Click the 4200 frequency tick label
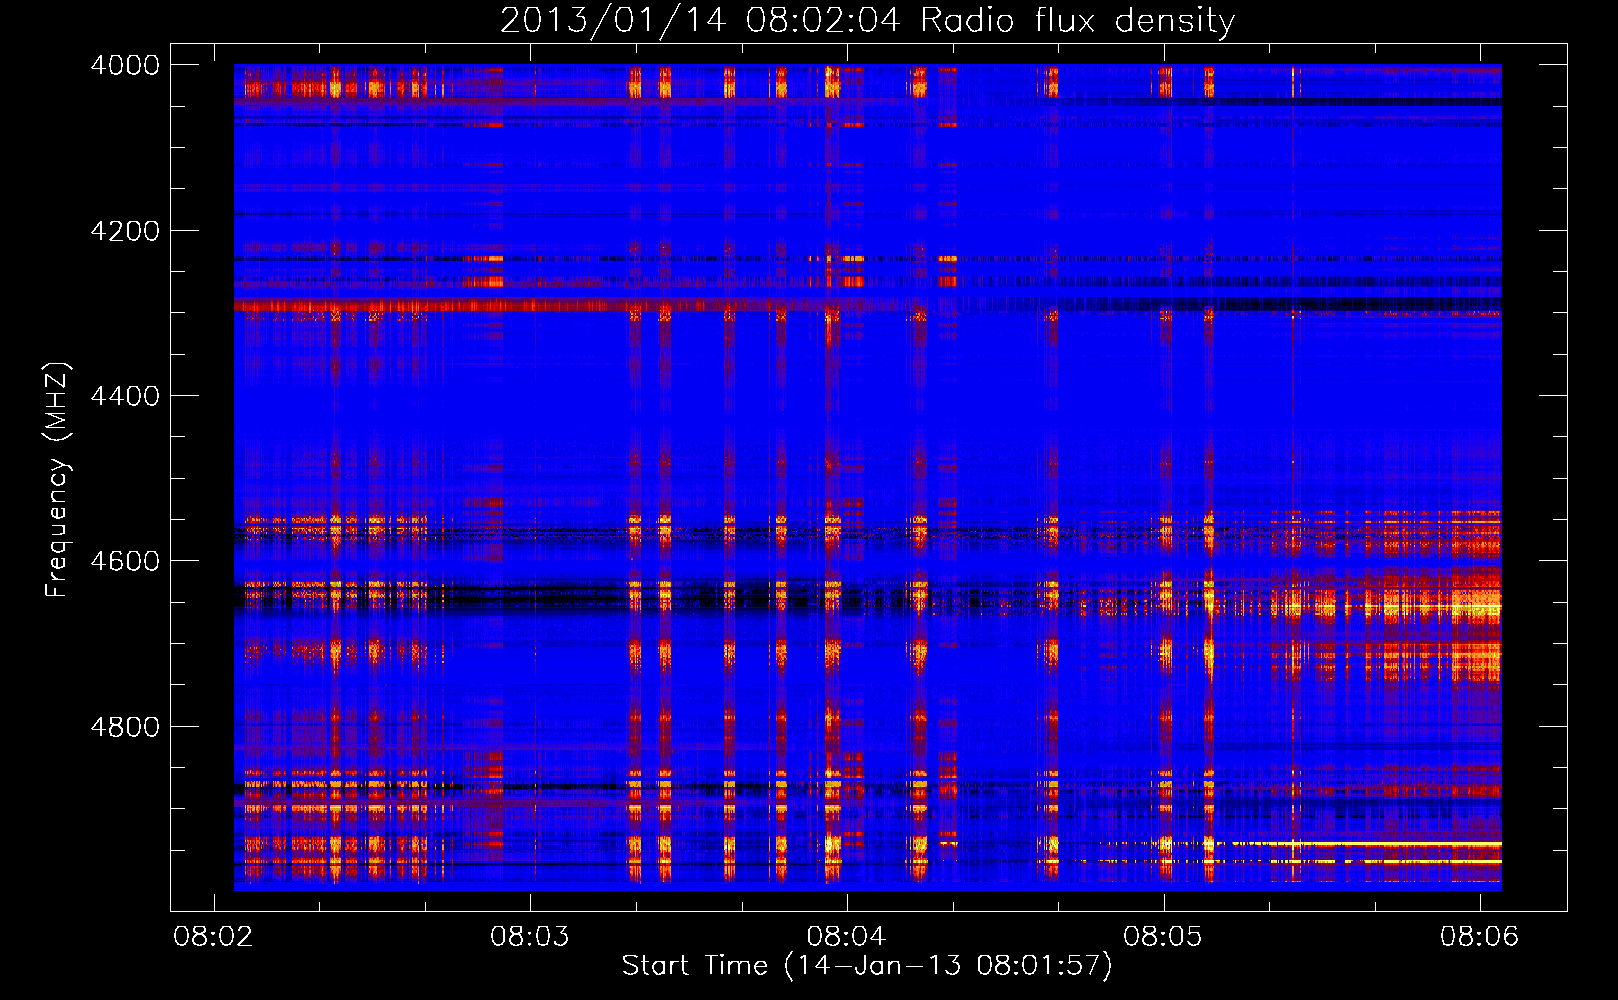The image size is (1618, 1000). click(x=125, y=231)
